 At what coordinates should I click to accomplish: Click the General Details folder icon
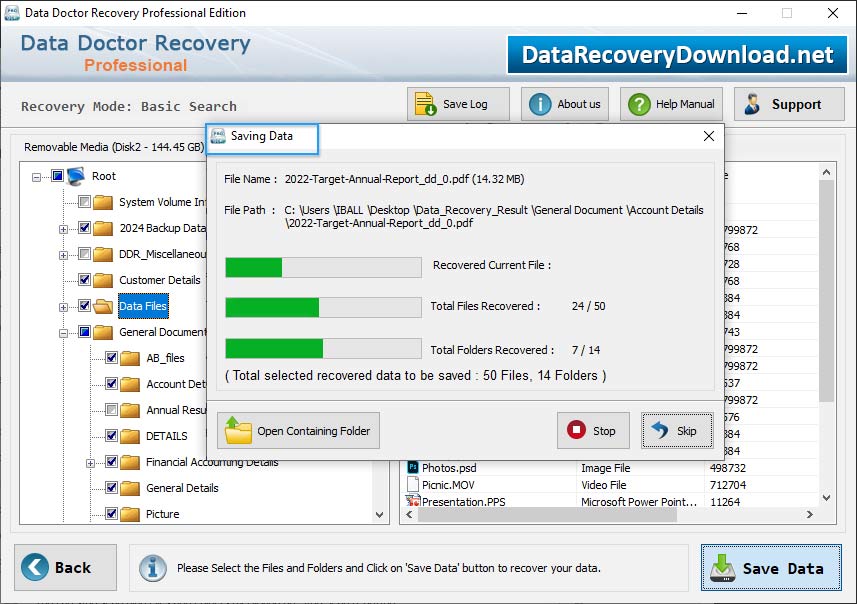click(130, 488)
